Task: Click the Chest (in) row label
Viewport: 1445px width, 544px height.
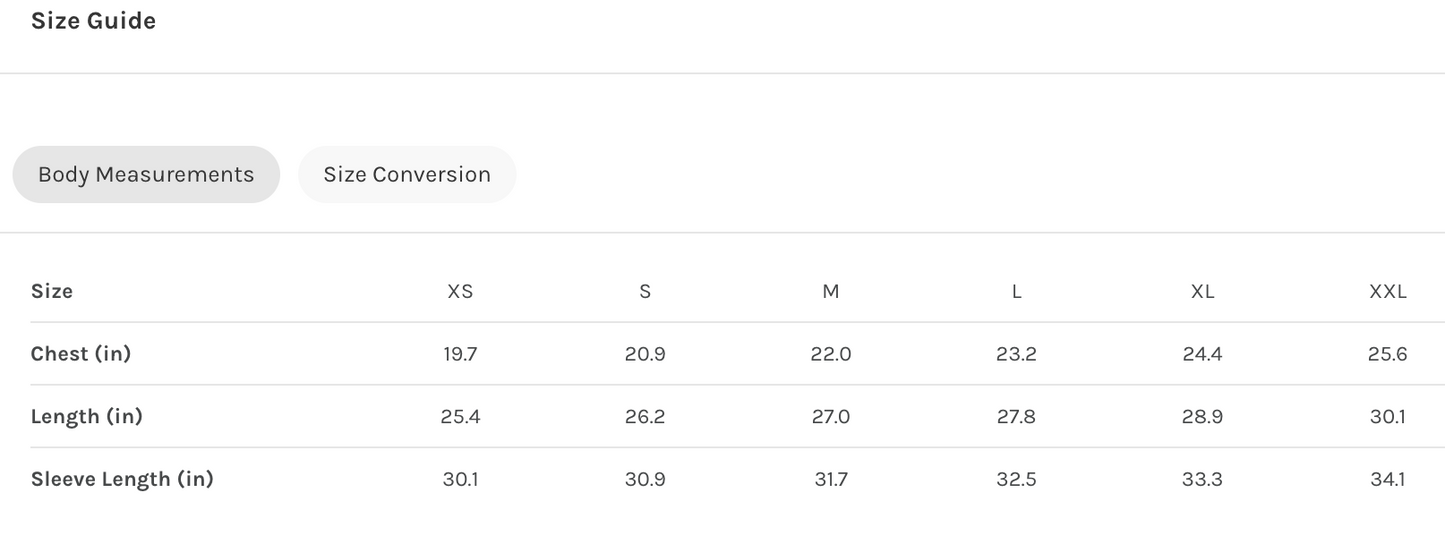Action: (81, 354)
